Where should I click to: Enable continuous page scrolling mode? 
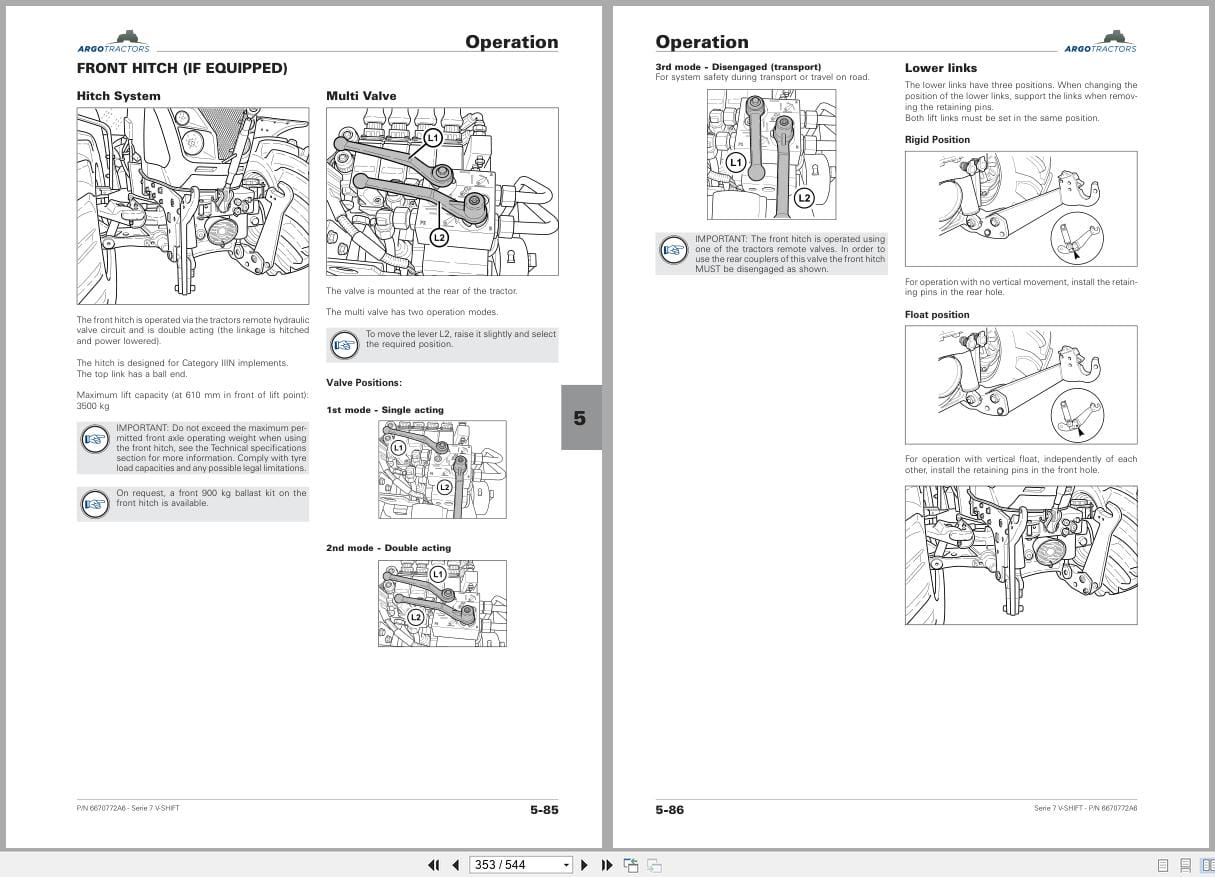pyautogui.click(x=1186, y=864)
